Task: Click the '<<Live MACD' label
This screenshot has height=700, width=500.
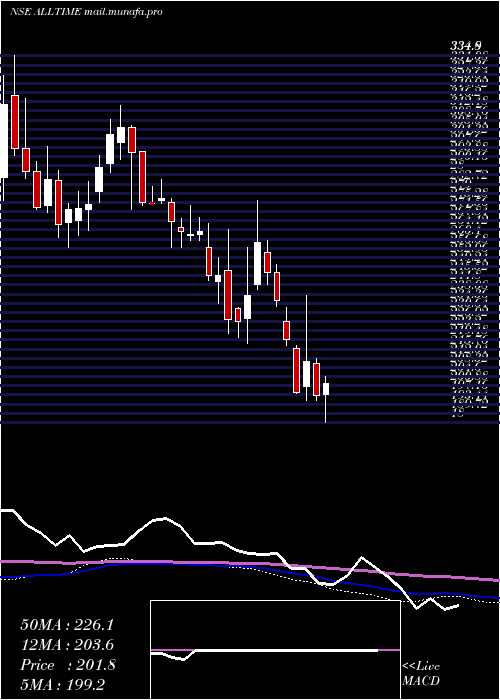Action: coord(421,674)
